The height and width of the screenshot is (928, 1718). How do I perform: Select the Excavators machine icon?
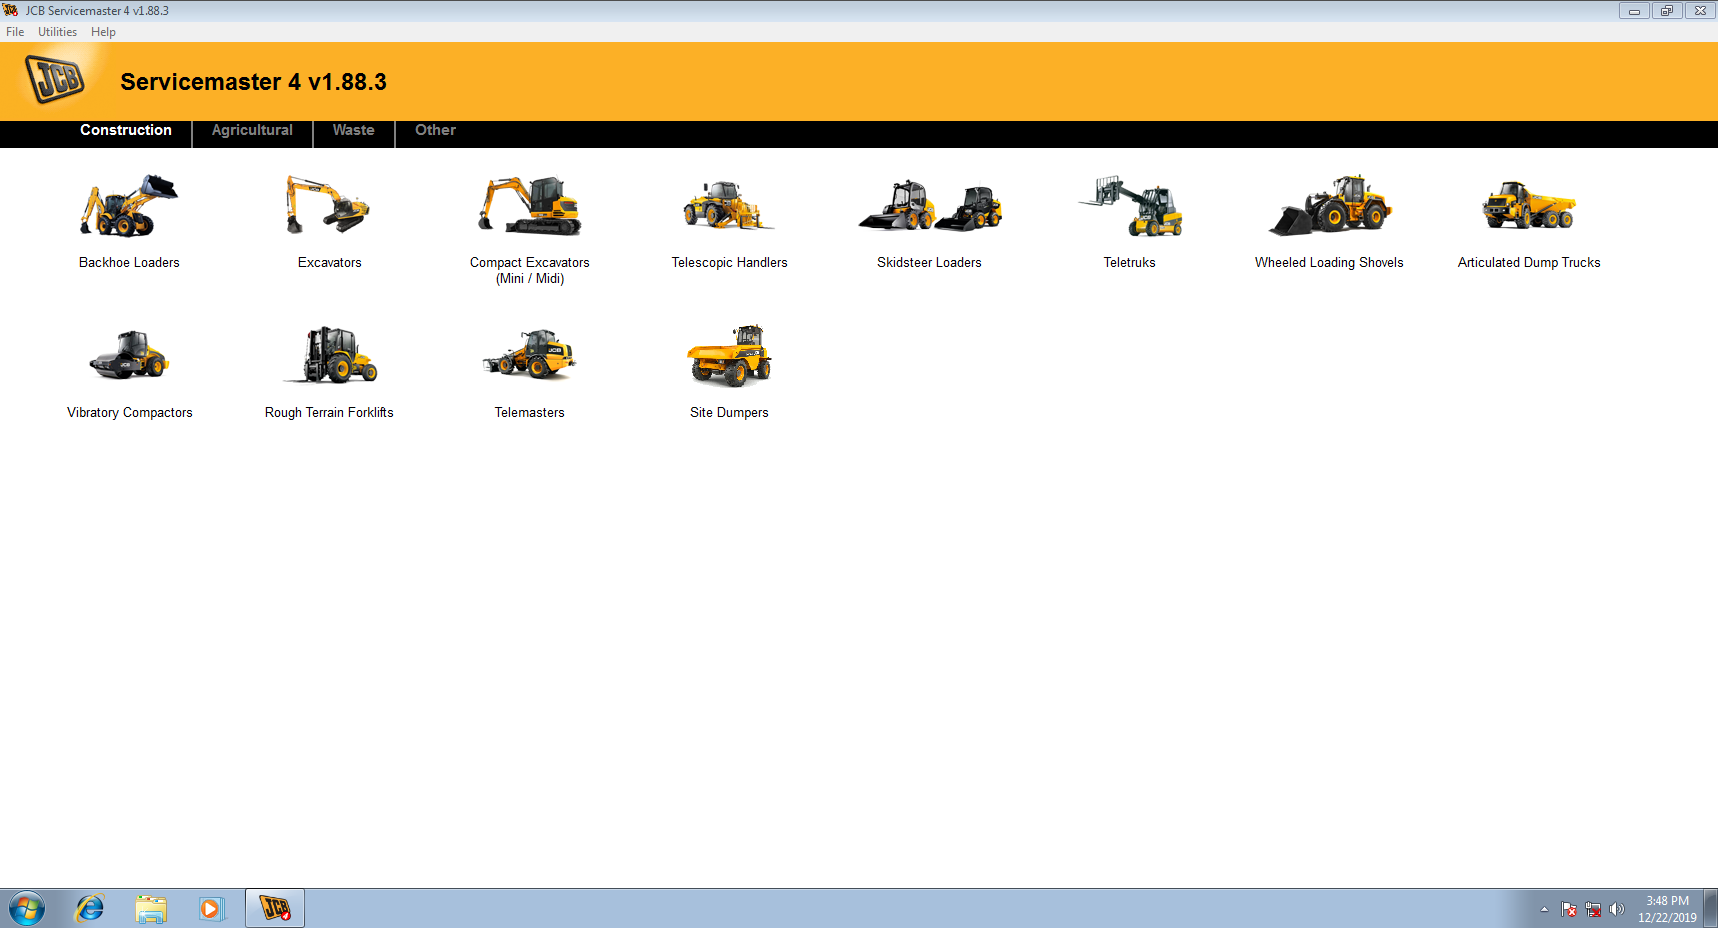pos(329,206)
